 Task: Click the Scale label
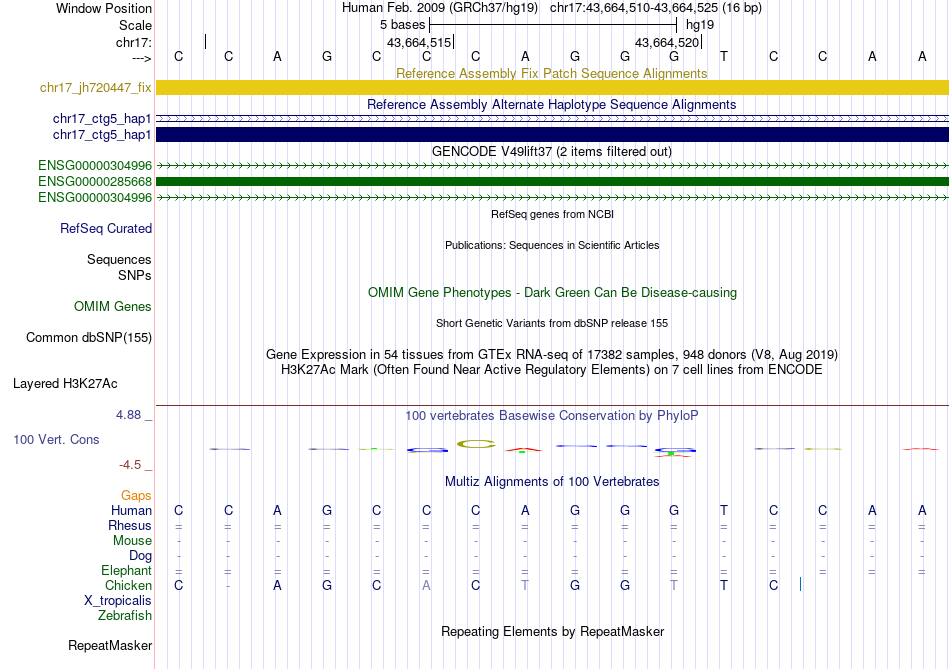coord(135,25)
